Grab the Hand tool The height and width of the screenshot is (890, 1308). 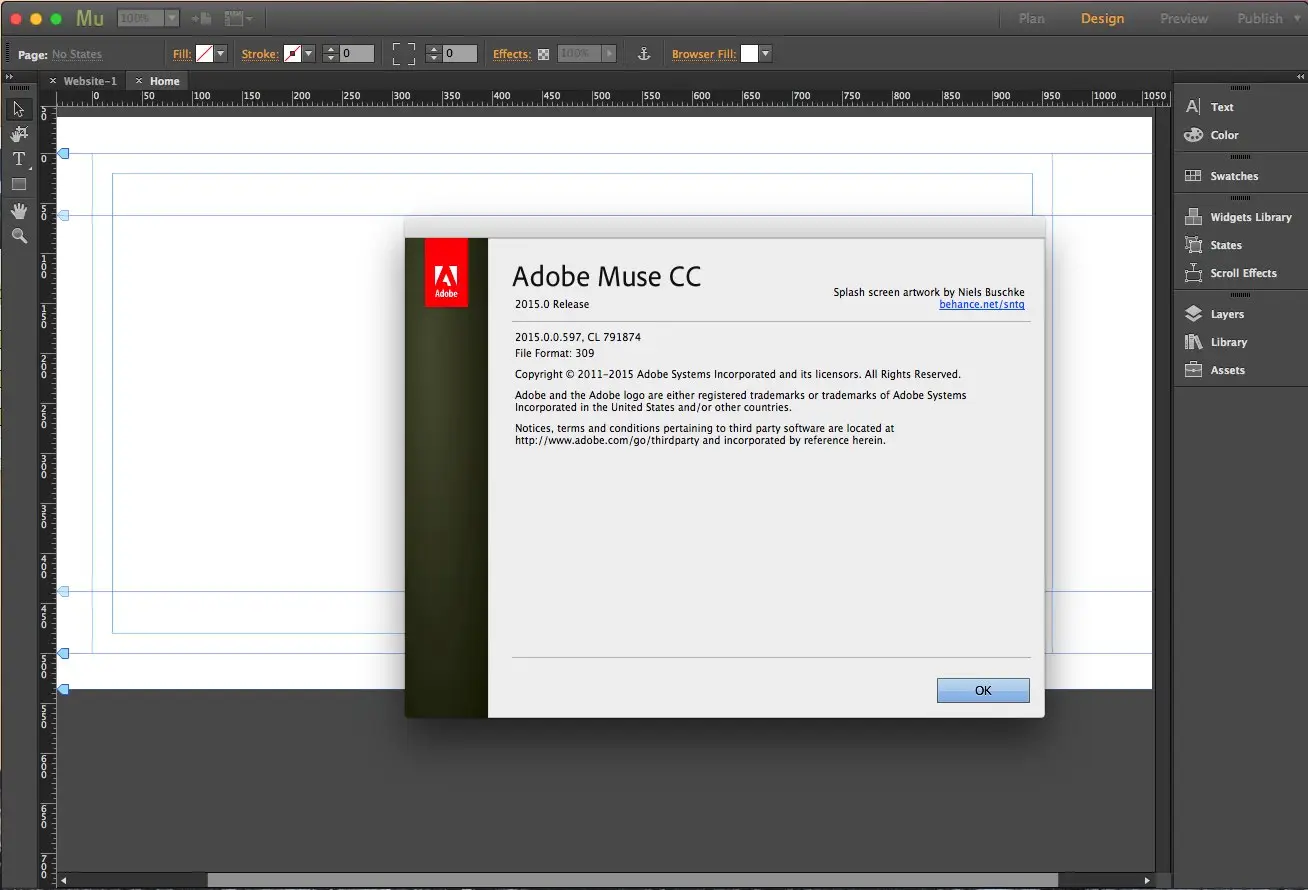[x=18, y=210]
